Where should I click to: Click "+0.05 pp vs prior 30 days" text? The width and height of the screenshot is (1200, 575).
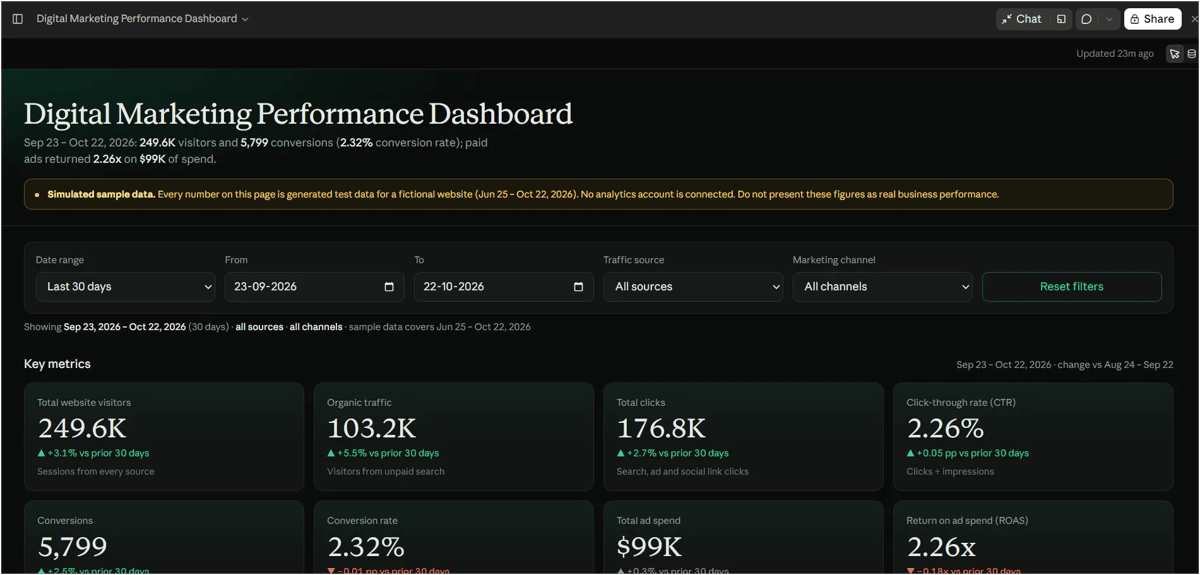click(x=972, y=453)
